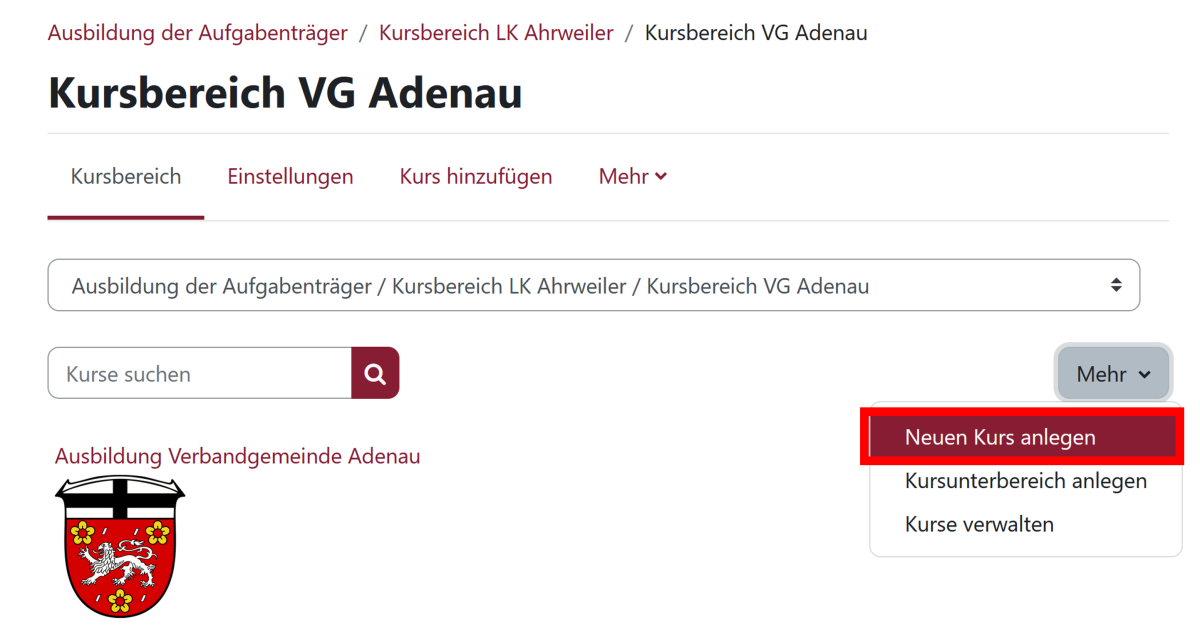Choose Neuen Kurs anlegen from menu
Image resolution: width=1200 pixels, height=642 pixels.
(1000, 437)
